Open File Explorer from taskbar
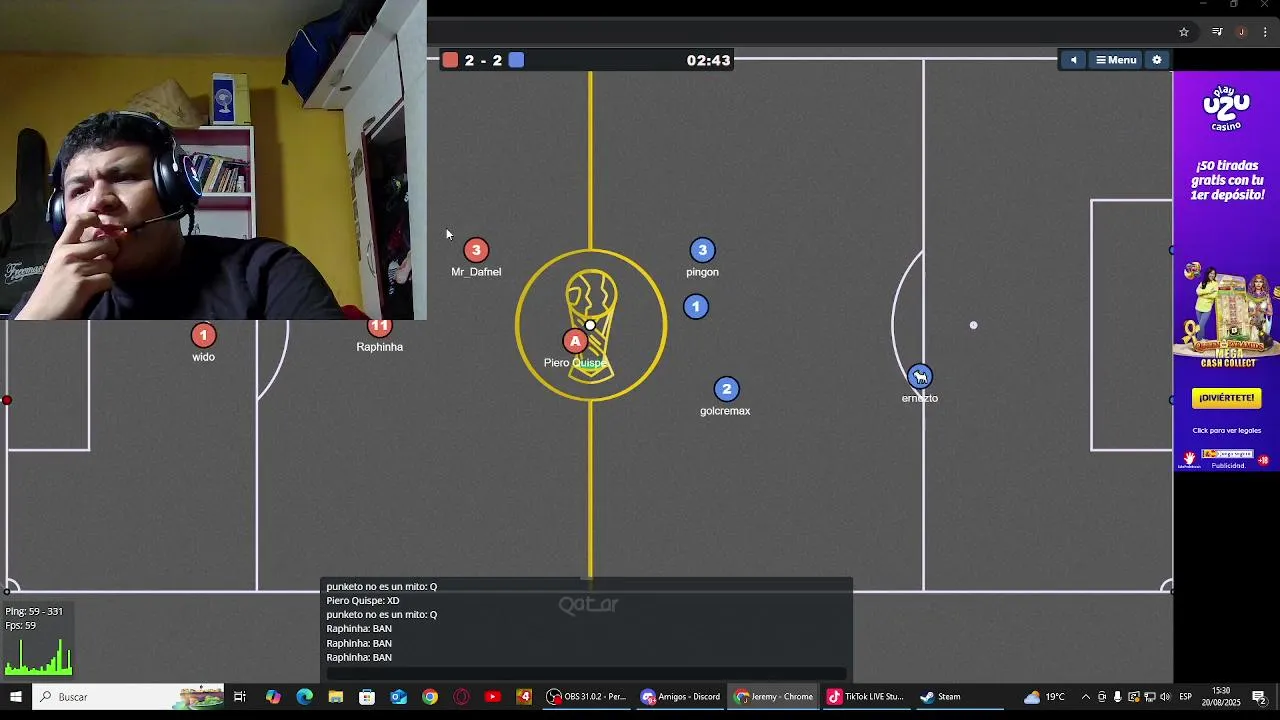The image size is (1280, 720). pyautogui.click(x=336, y=697)
